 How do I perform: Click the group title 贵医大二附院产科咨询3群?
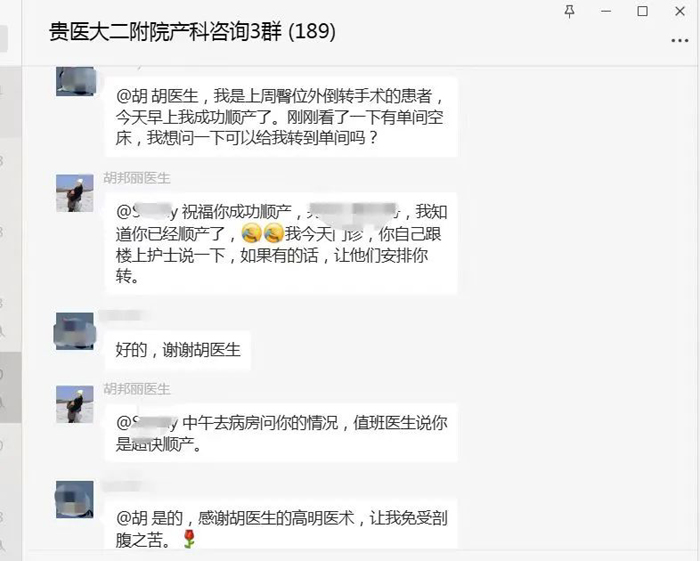click(166, 32)
